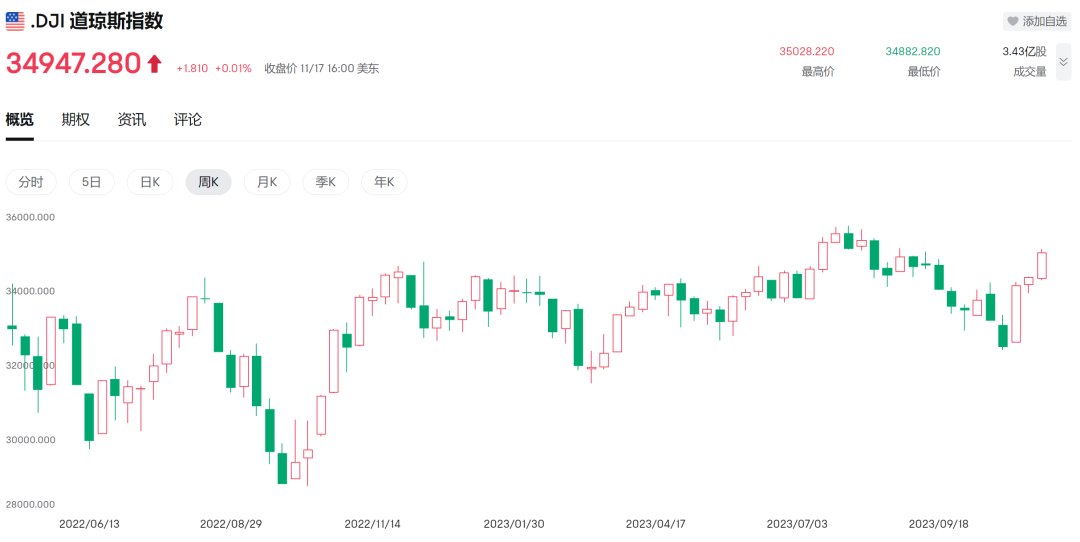Select the 月K chart period
Screen dimensions: 1080x542
click(x=267, y=182)
